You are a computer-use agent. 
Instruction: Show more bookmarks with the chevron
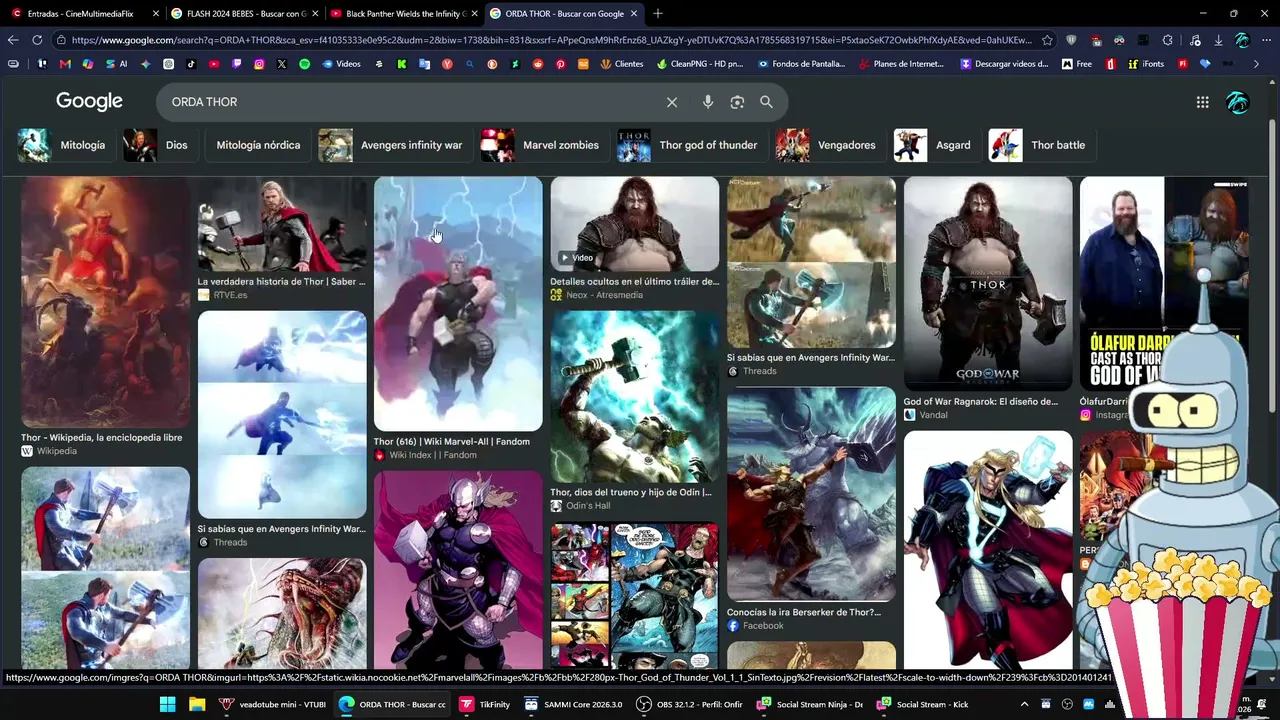coord(1257,64)
